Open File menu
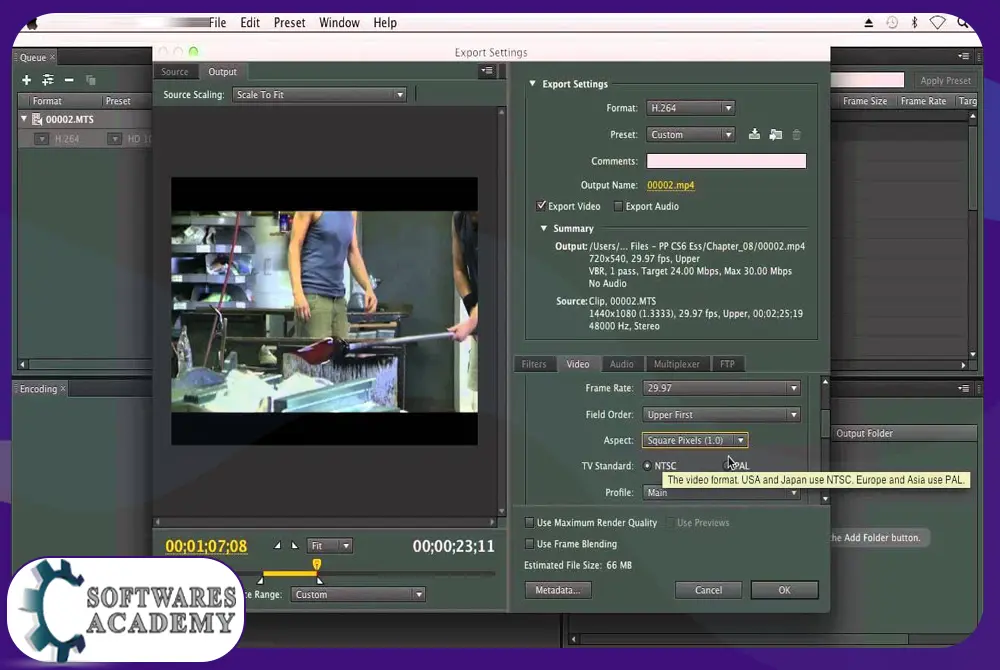The width and height of the screenshot is (1000, 670). coord(217,22)
